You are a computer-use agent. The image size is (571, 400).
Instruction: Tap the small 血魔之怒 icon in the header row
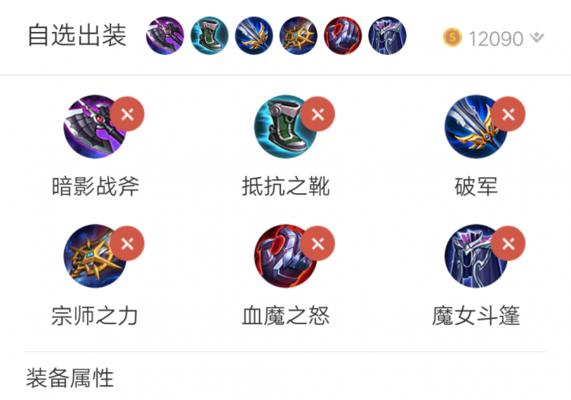tap(343, 36)
